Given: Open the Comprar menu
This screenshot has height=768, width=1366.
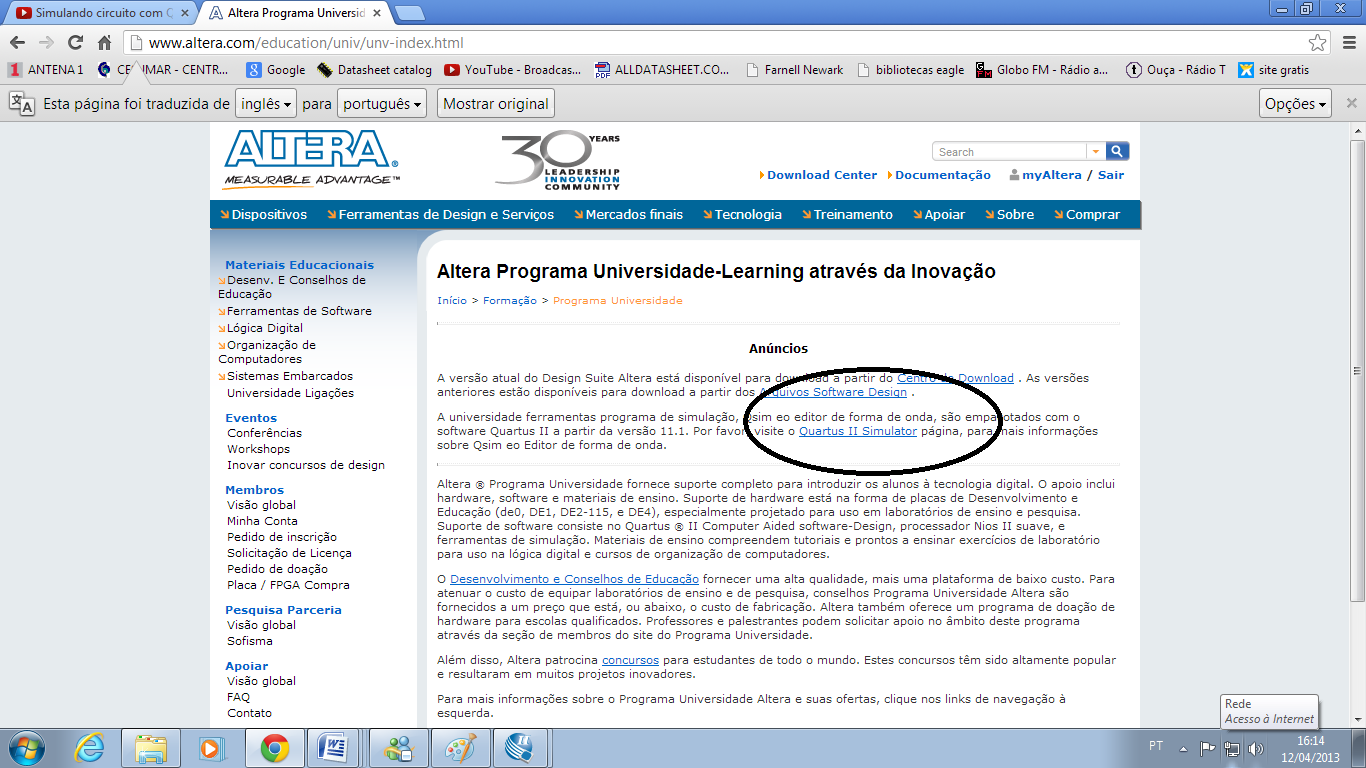Looking at the screenshot, I should tap(1087, 214).
